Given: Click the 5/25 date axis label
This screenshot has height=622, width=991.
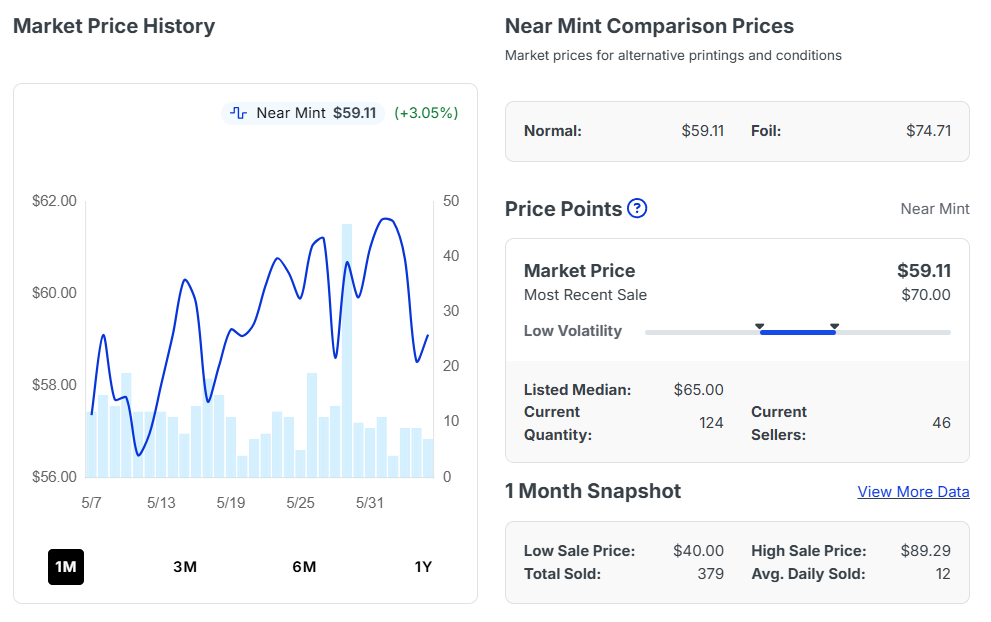Looking at the screenshot, I should pyautogui.click(x=300, y=503).
